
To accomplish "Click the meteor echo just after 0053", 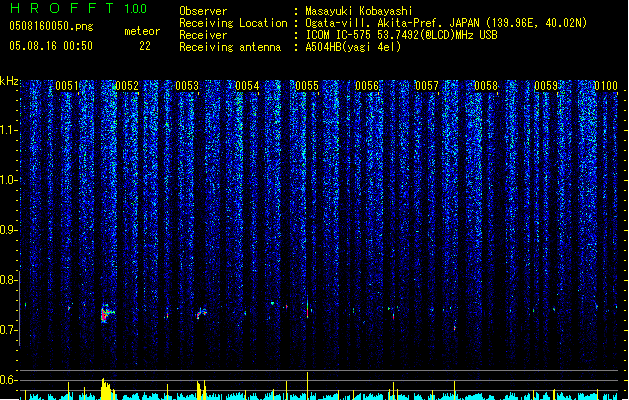I will [201, 313].
